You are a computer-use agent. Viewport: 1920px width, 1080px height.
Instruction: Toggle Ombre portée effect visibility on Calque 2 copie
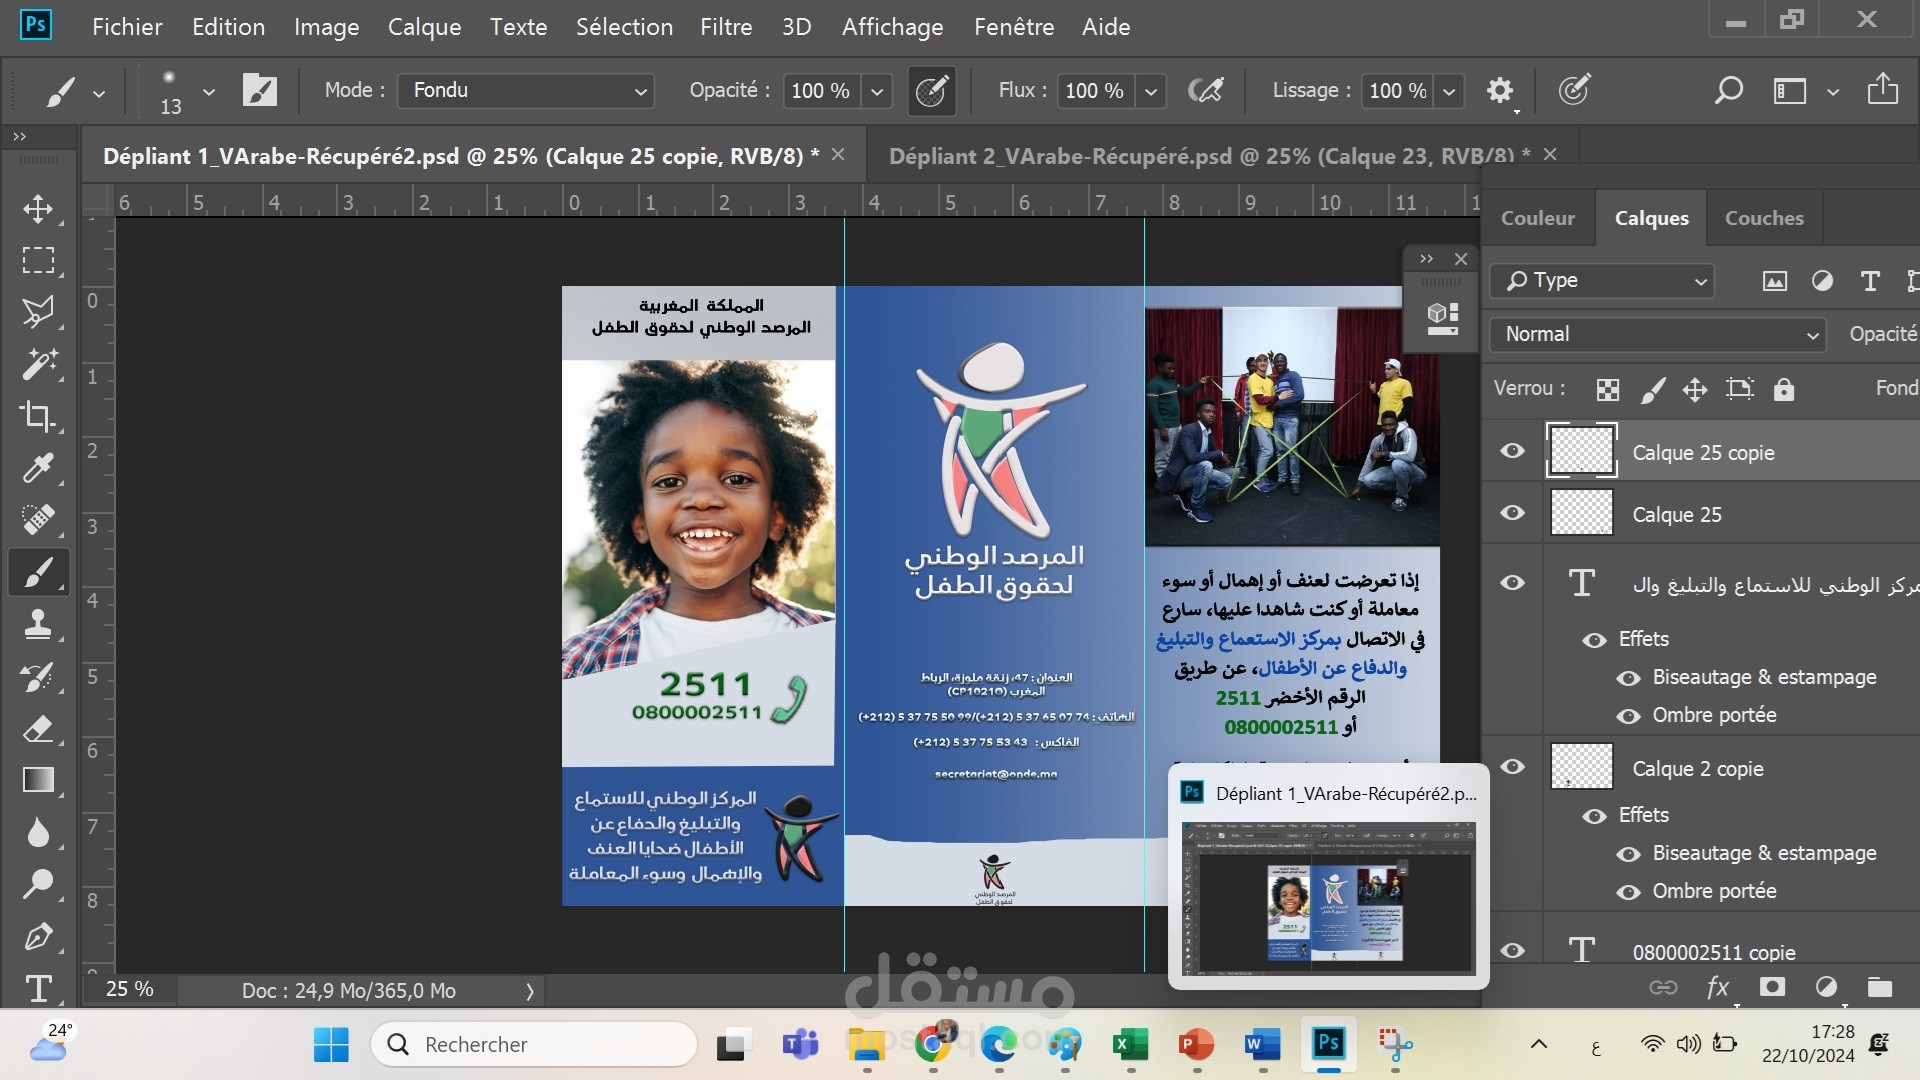pyautogui.click(x=1629, y=891)
